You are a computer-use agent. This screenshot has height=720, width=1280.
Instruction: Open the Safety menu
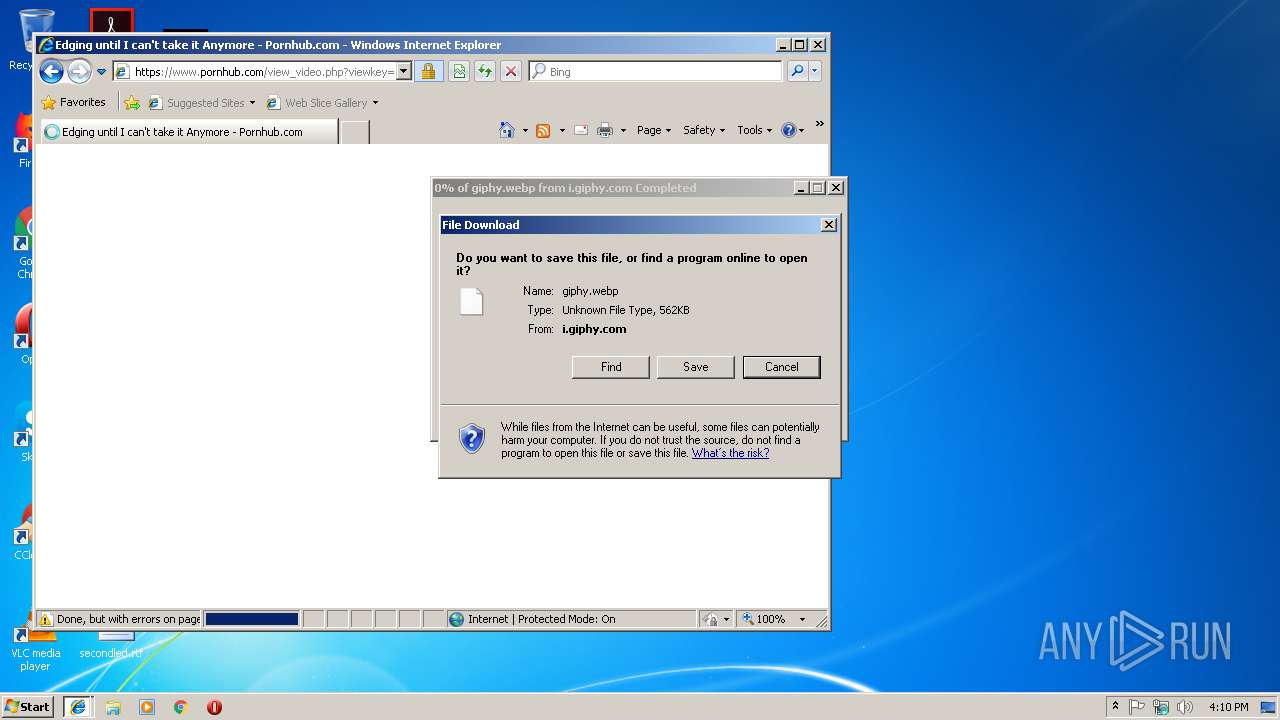(x=704, y=130)
